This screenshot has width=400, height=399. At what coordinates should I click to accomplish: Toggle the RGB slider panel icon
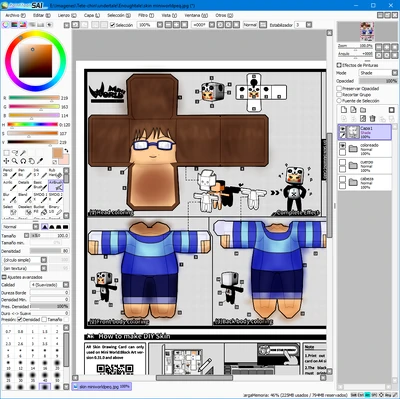[x=14, y=25]
